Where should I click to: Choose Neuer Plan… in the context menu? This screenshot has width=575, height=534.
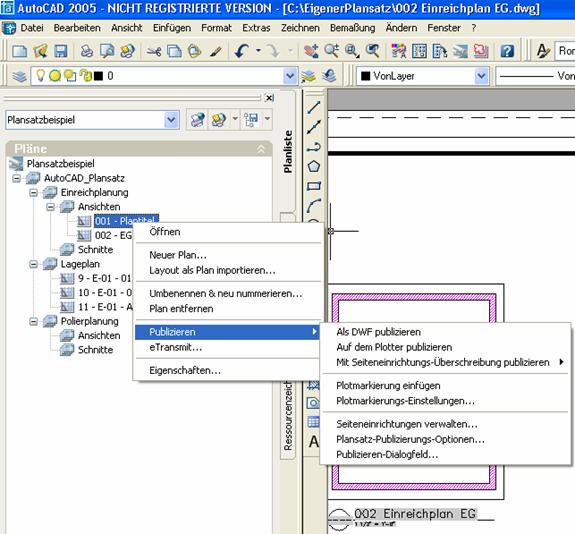tap(178, 255)
